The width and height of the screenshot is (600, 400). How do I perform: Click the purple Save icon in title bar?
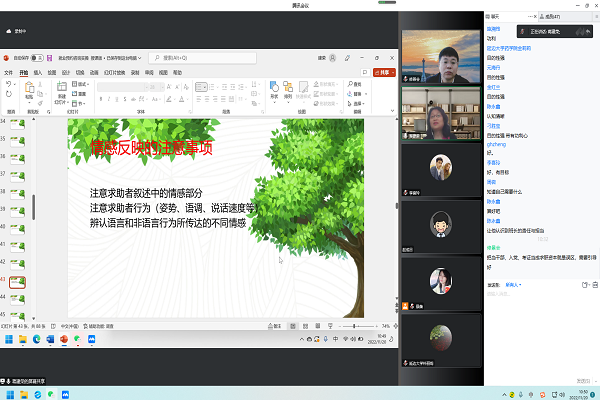coord(49,59)
